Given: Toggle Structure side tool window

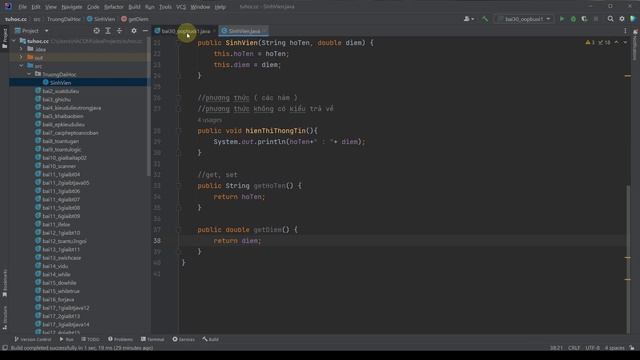Looking at the screenshot, I should (x=5, y=318).
